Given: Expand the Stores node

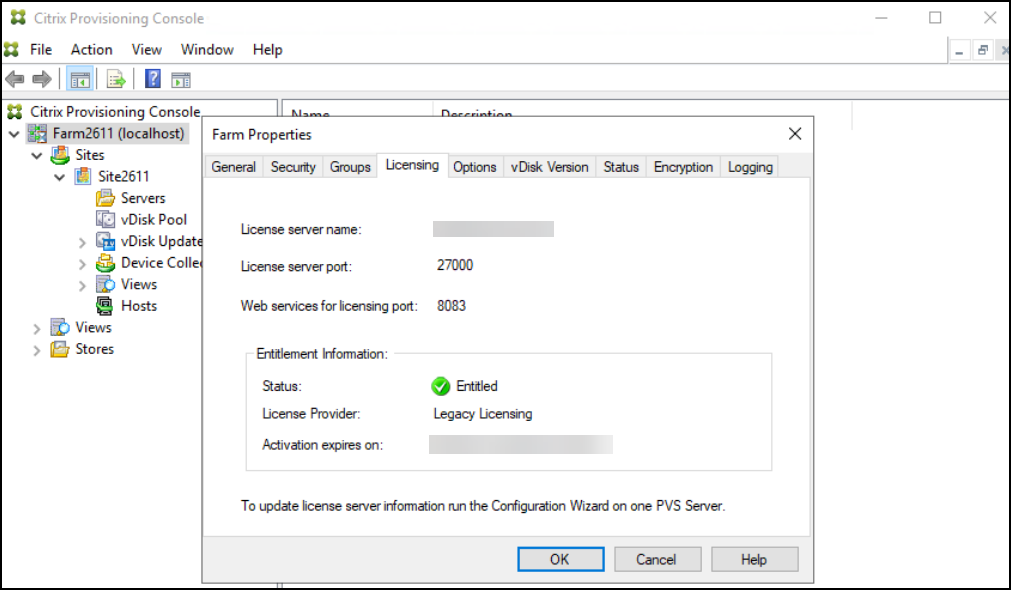Looking at the screenshot, I should tap(37, 348).
